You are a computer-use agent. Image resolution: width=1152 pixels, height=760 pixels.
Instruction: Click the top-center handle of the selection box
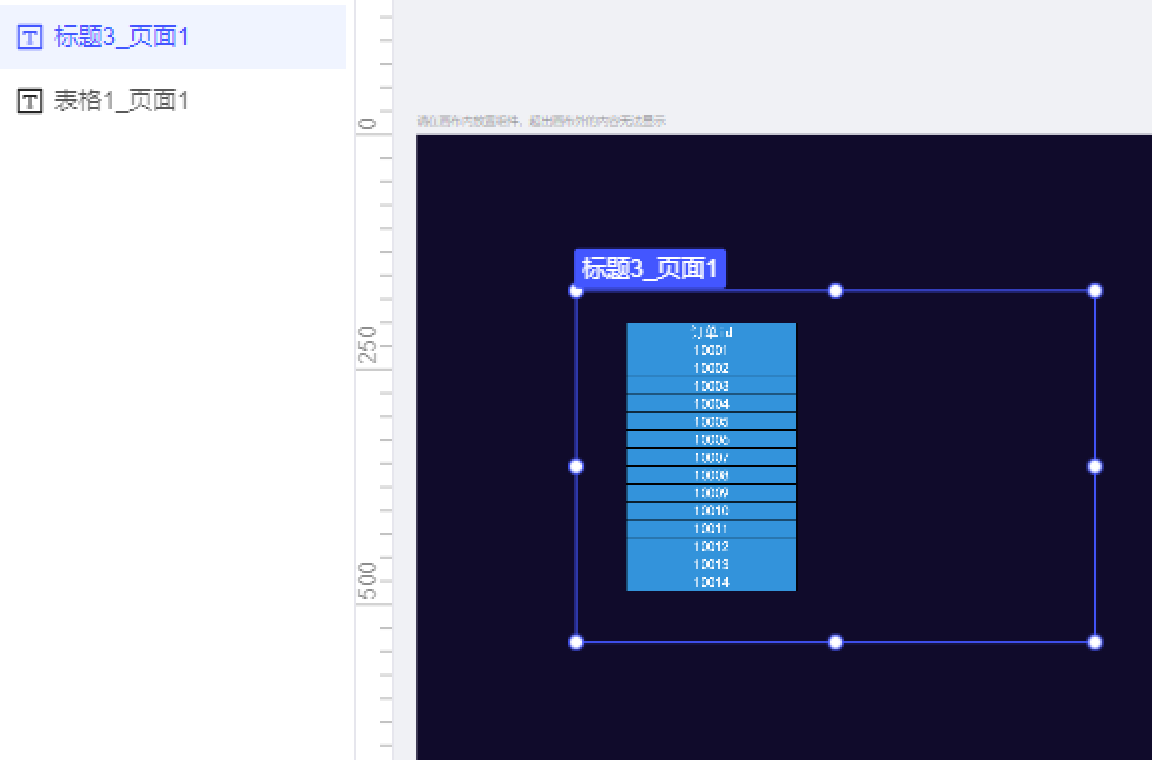(835, 291)
